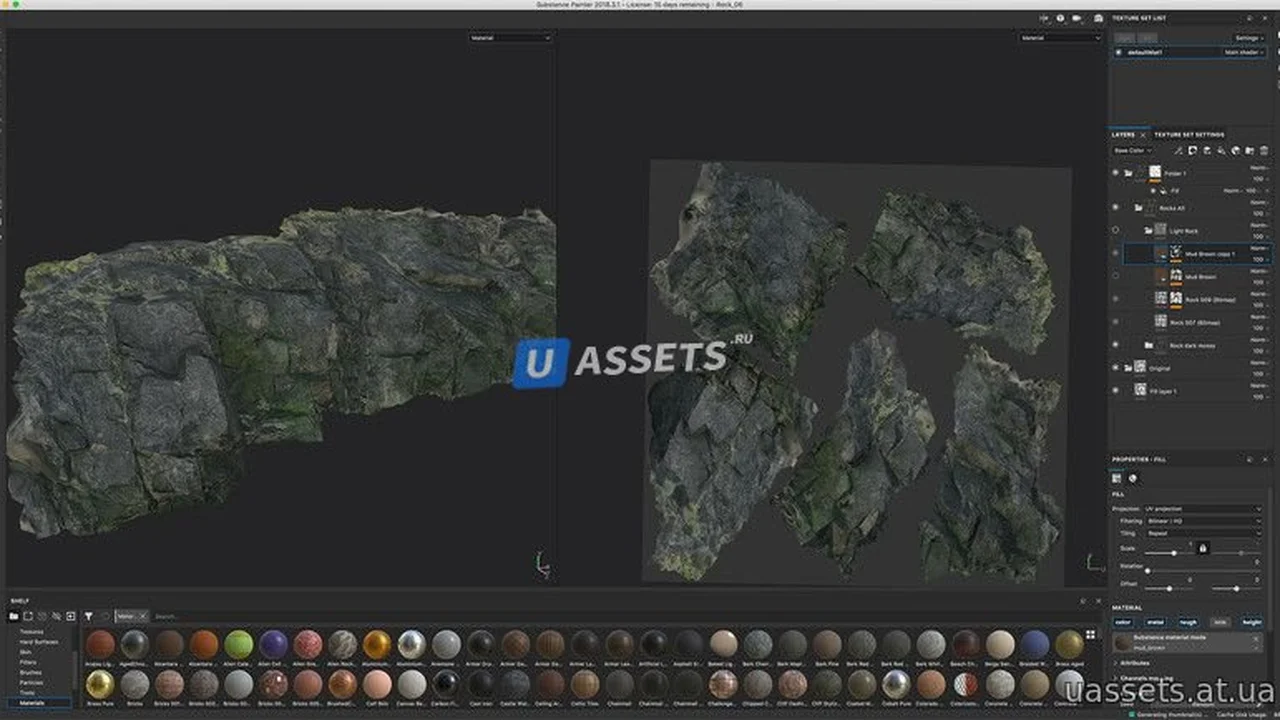Viewport: 1280px width, 720px height.
Task: Click the shelf square frame icon
Action: (28, 616)
